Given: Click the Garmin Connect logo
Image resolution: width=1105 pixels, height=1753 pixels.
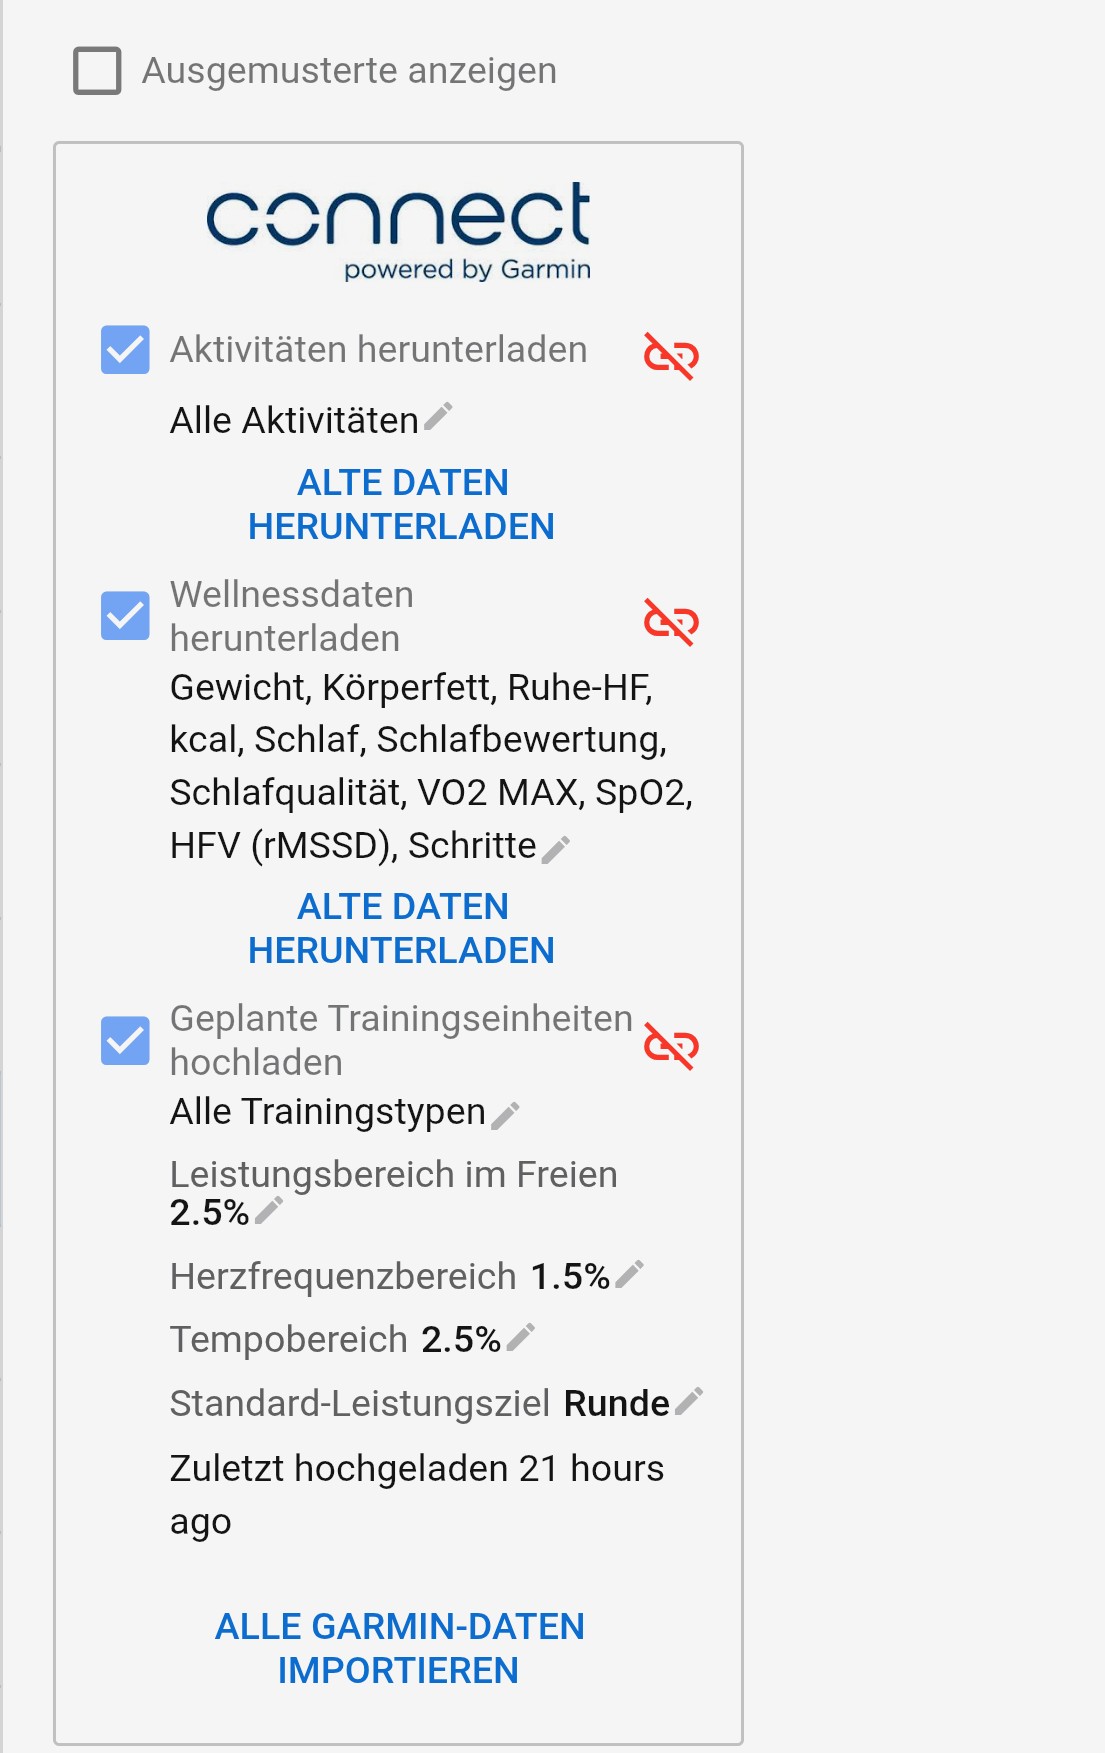Looking at the screenshot, I should (398, 230).
